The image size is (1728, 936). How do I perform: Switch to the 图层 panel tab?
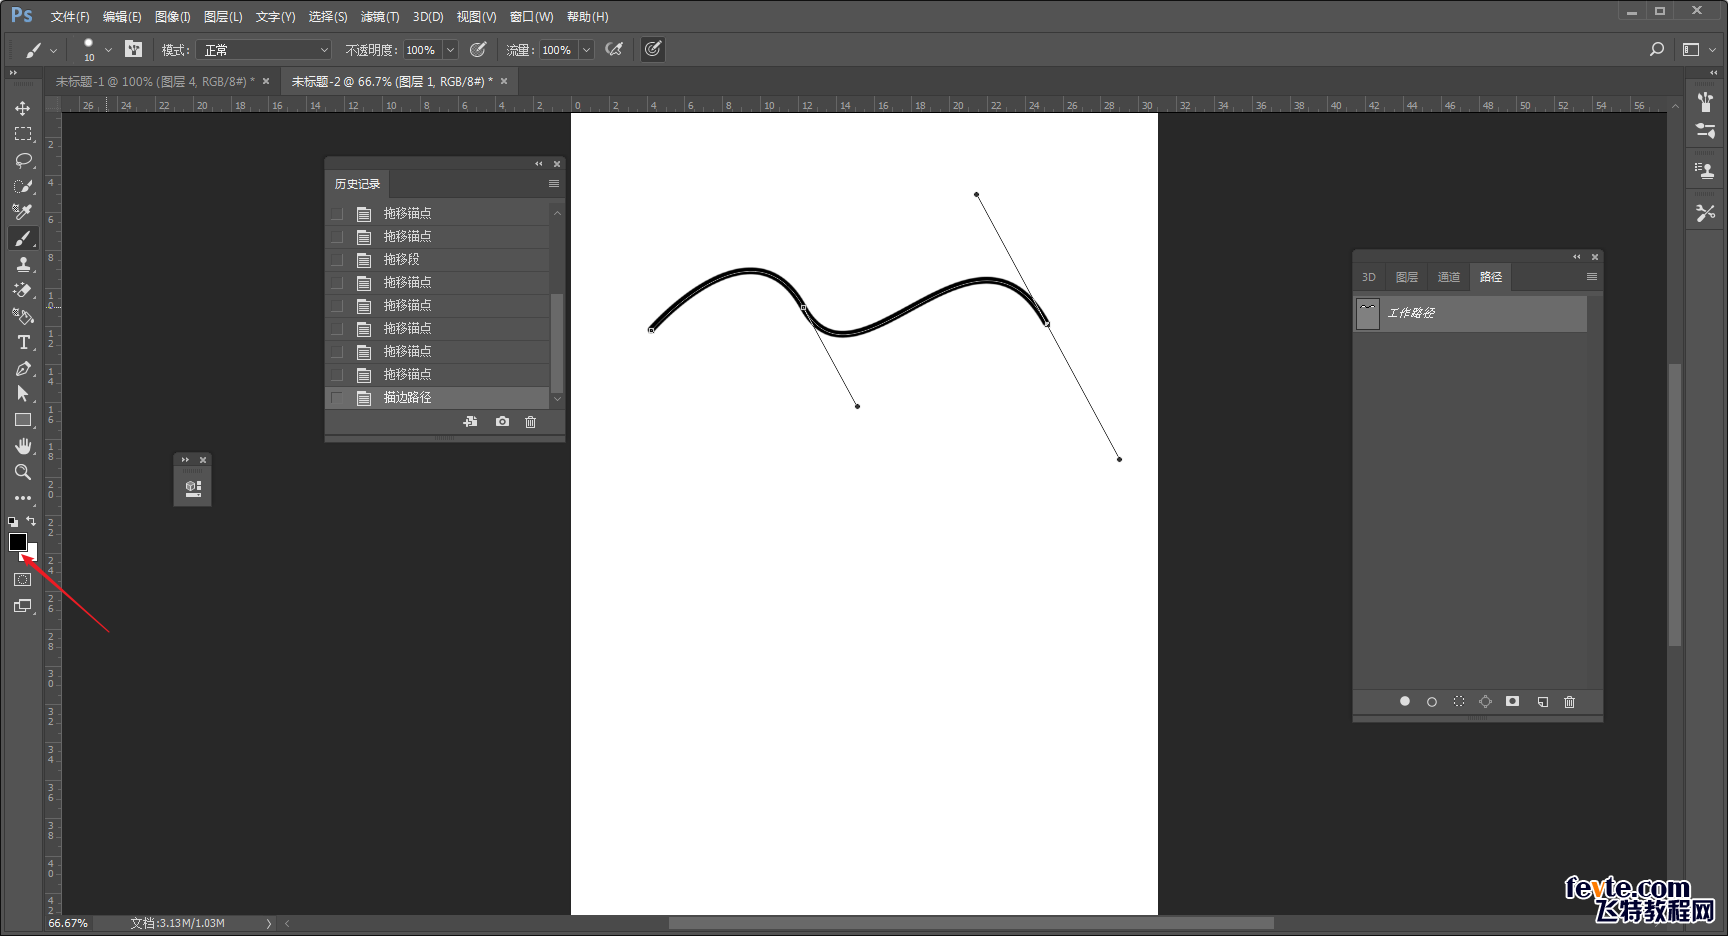click(x=1406, y=277)
